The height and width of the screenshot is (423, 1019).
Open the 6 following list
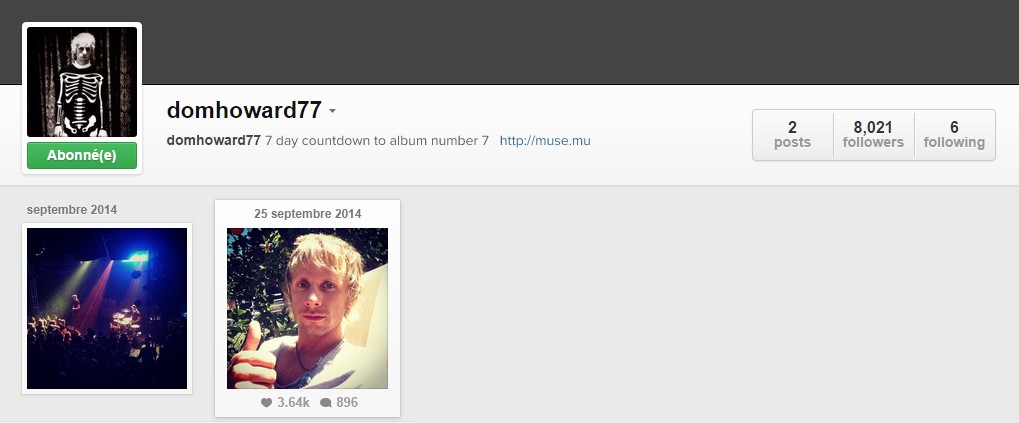tap(954, 135)
